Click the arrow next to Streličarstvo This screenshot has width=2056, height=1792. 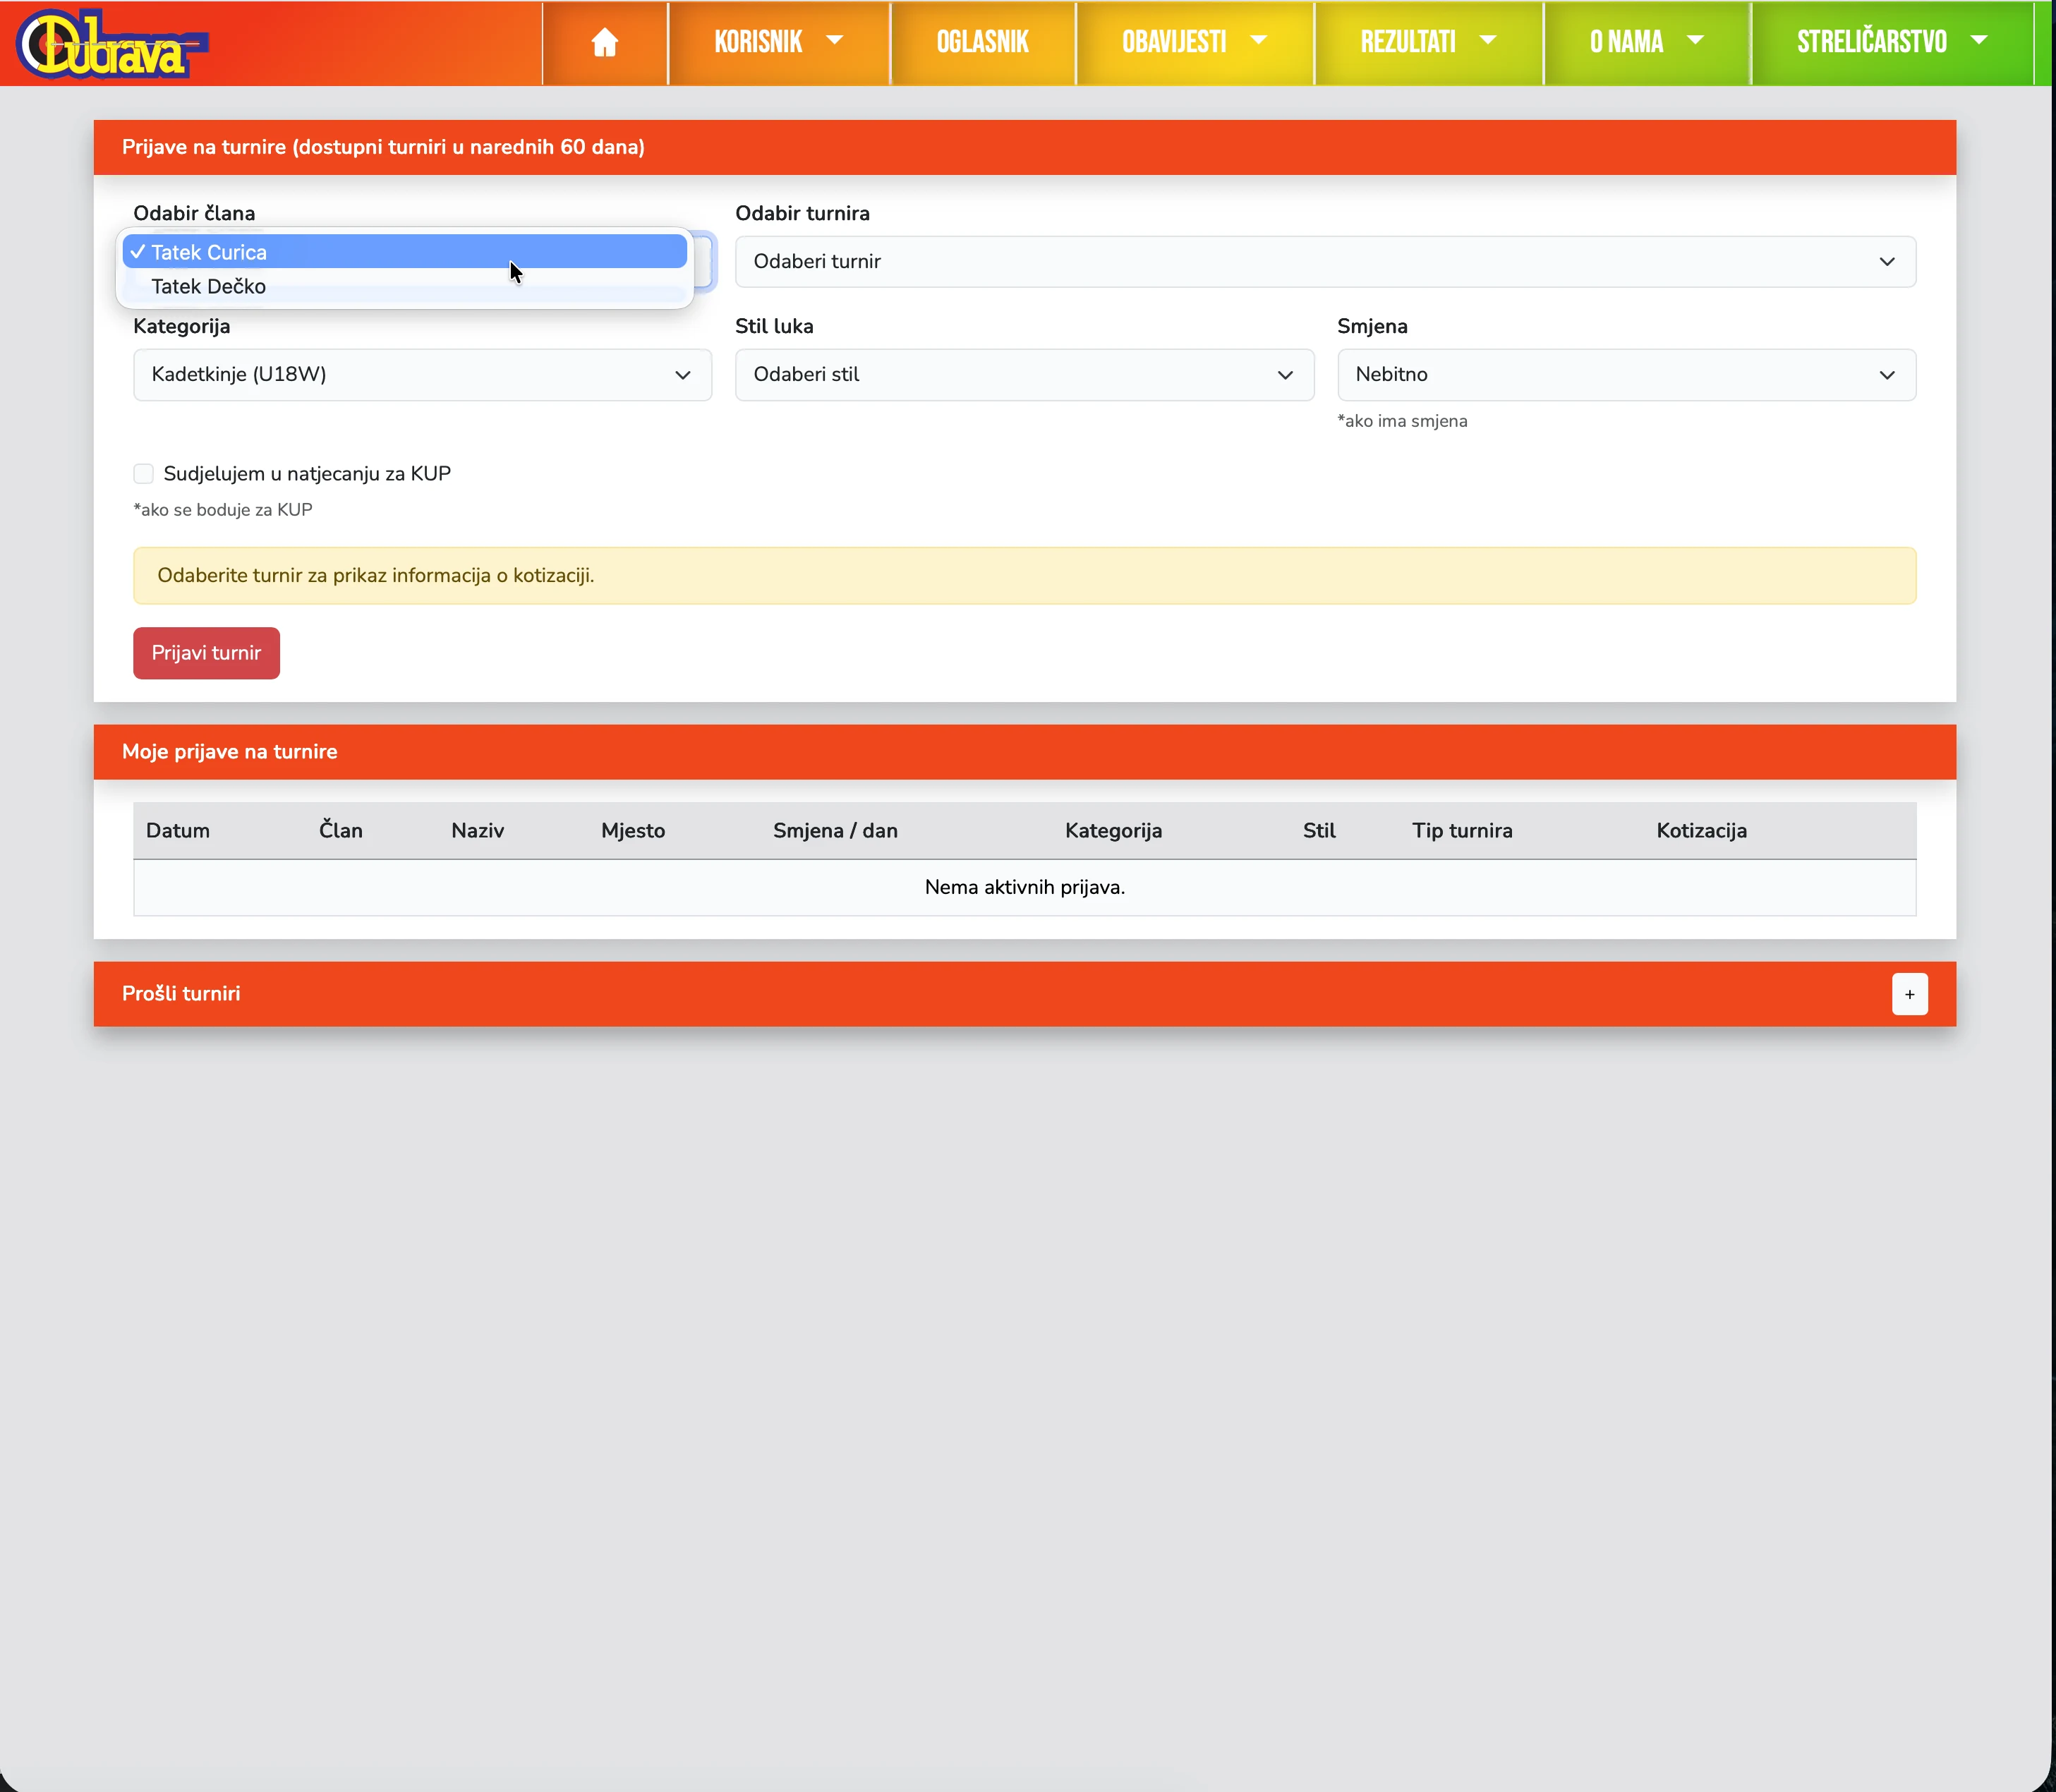pyautogui.click(x=1978, y=41)
